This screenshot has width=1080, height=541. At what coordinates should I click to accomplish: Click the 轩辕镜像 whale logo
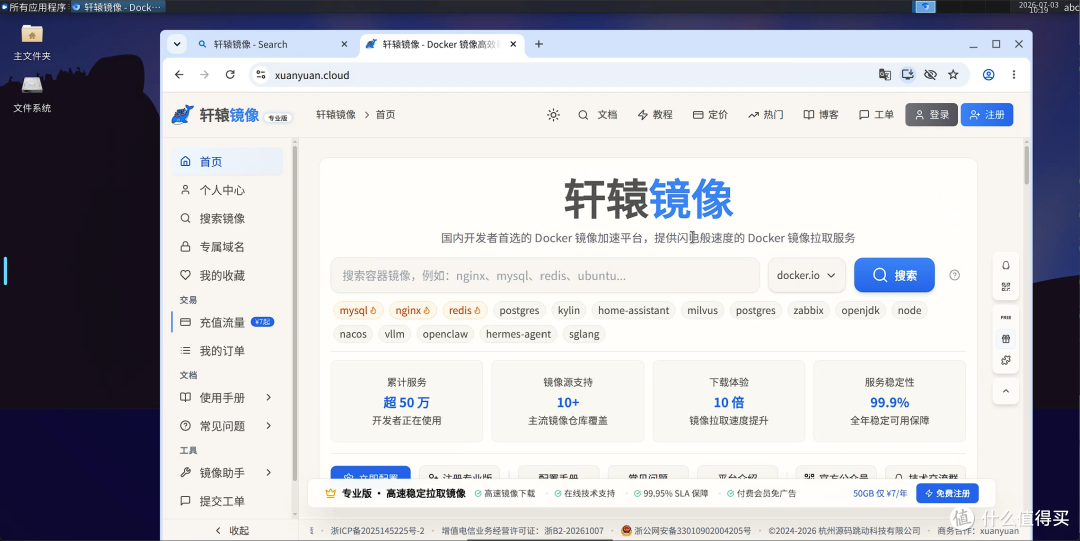point(183,115)
